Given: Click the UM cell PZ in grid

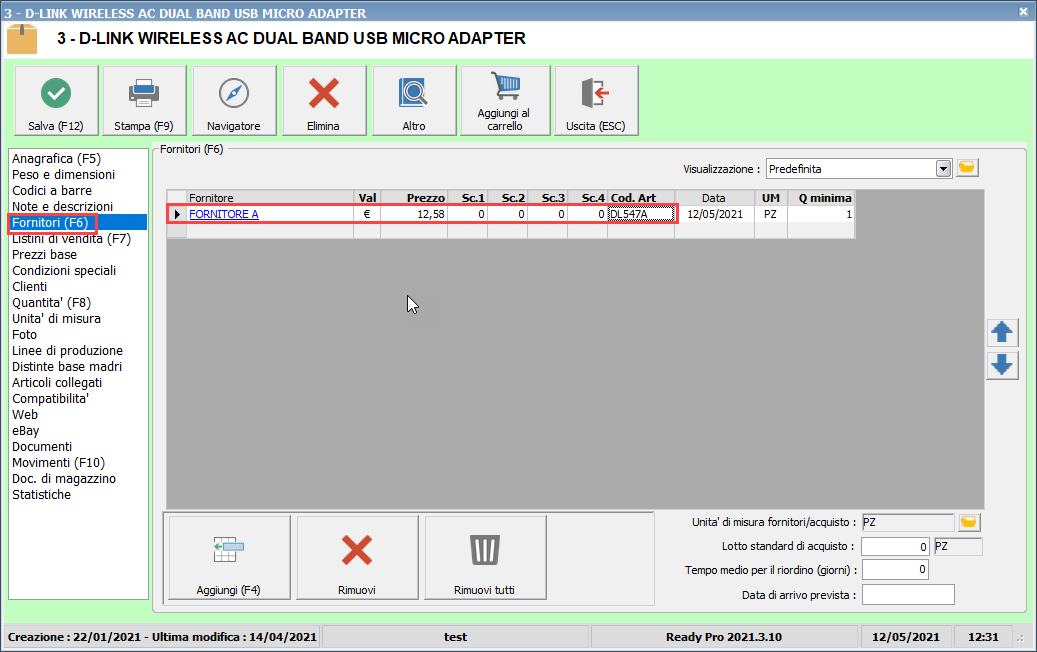Looking at the screenshot, I should point(770,214).
